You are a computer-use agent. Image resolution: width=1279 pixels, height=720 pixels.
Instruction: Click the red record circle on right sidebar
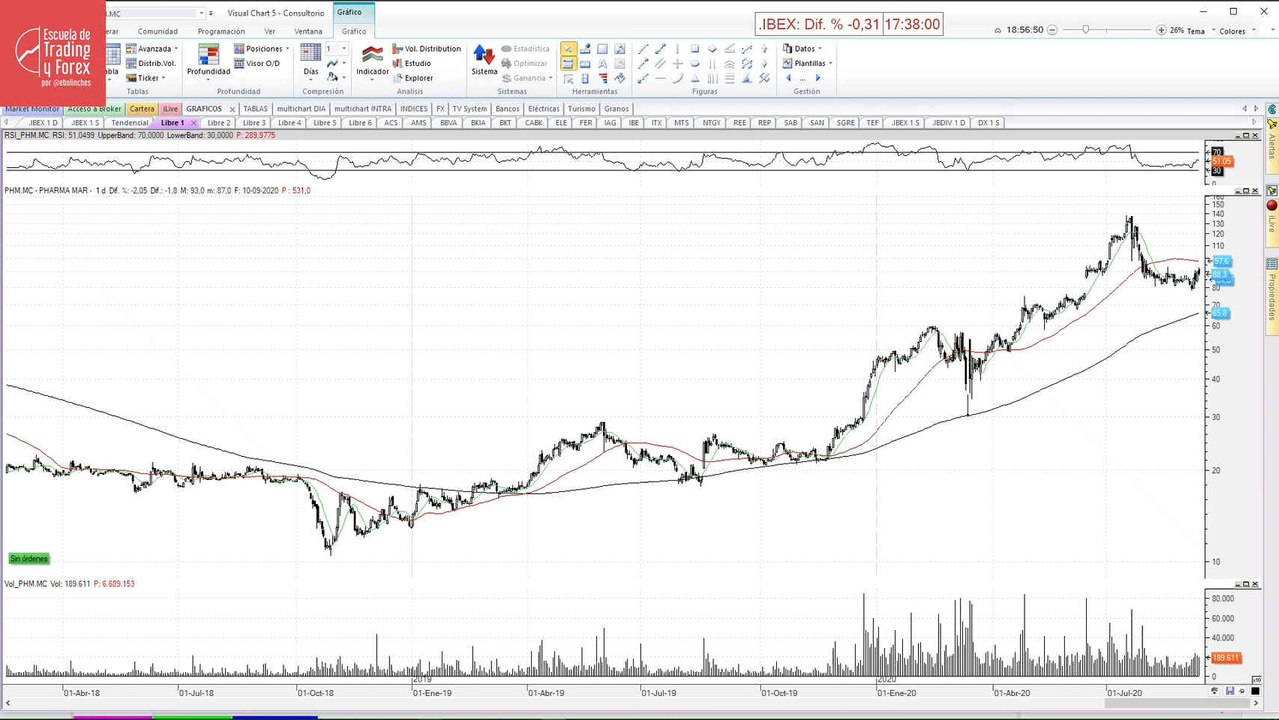pos(1272,205)
